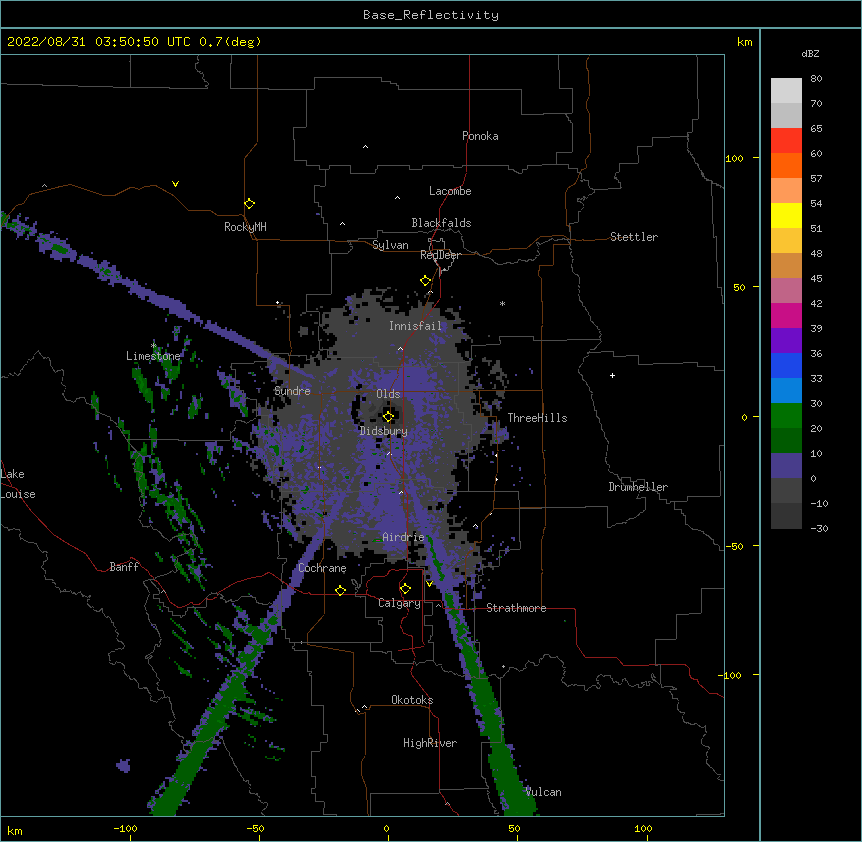Click the dBZ legend heading

pyautogui.click(x=810, y=53)
